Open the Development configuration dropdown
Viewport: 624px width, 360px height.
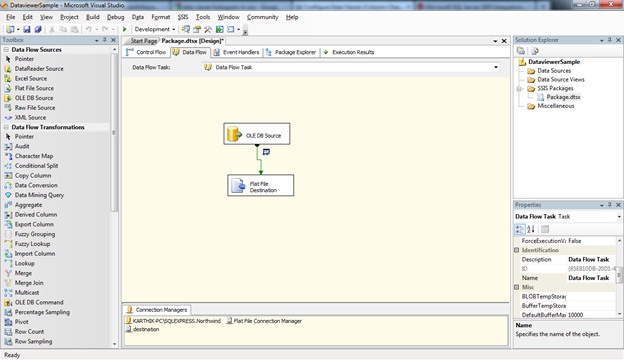(155, 29)
